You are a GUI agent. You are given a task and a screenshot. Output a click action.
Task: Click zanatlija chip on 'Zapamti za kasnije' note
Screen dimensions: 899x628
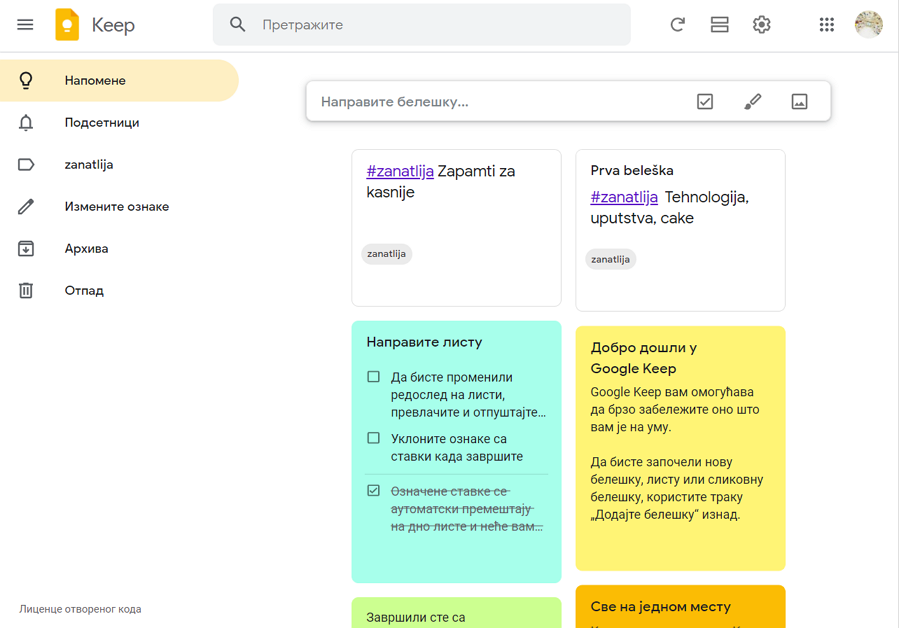point(386,253)
